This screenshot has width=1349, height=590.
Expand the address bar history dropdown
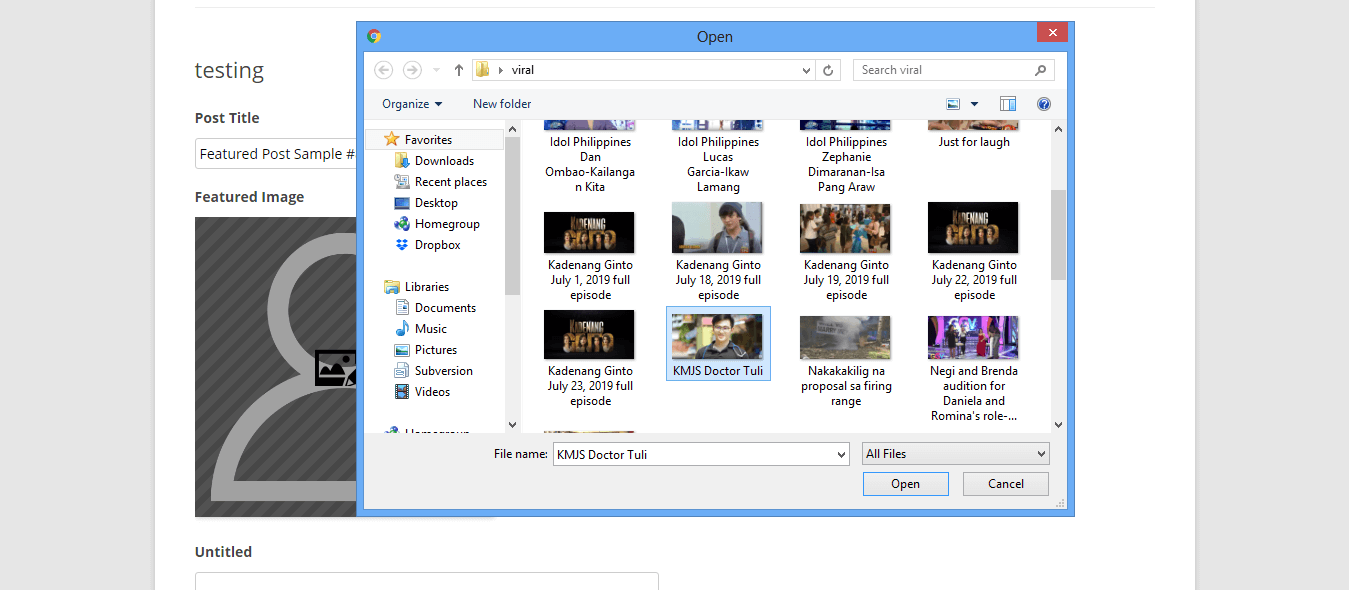(807, 70)
